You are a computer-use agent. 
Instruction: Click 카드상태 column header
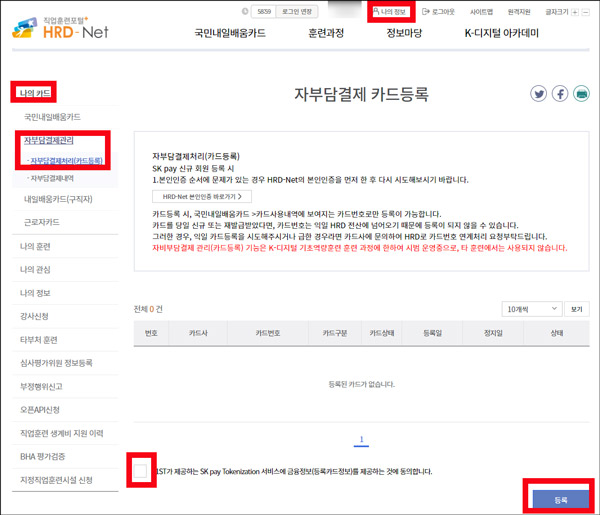tap(382, 333)
